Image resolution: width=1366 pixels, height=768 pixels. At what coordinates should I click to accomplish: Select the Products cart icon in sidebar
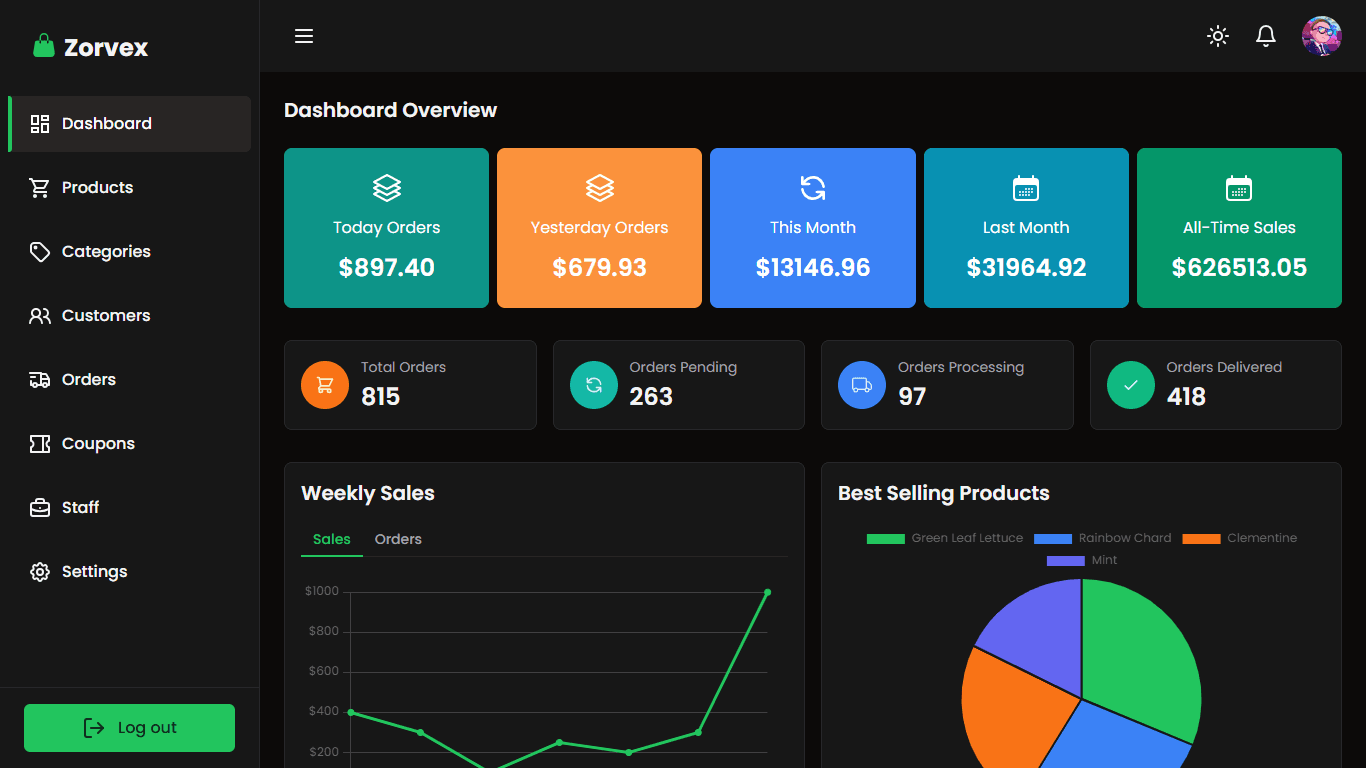pos(39,187)
